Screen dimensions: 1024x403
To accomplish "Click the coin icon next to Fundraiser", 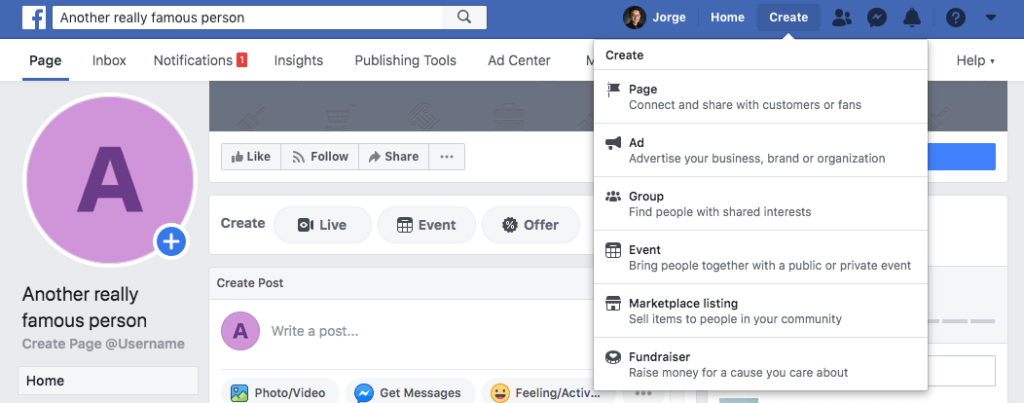I will click(613, 357).
